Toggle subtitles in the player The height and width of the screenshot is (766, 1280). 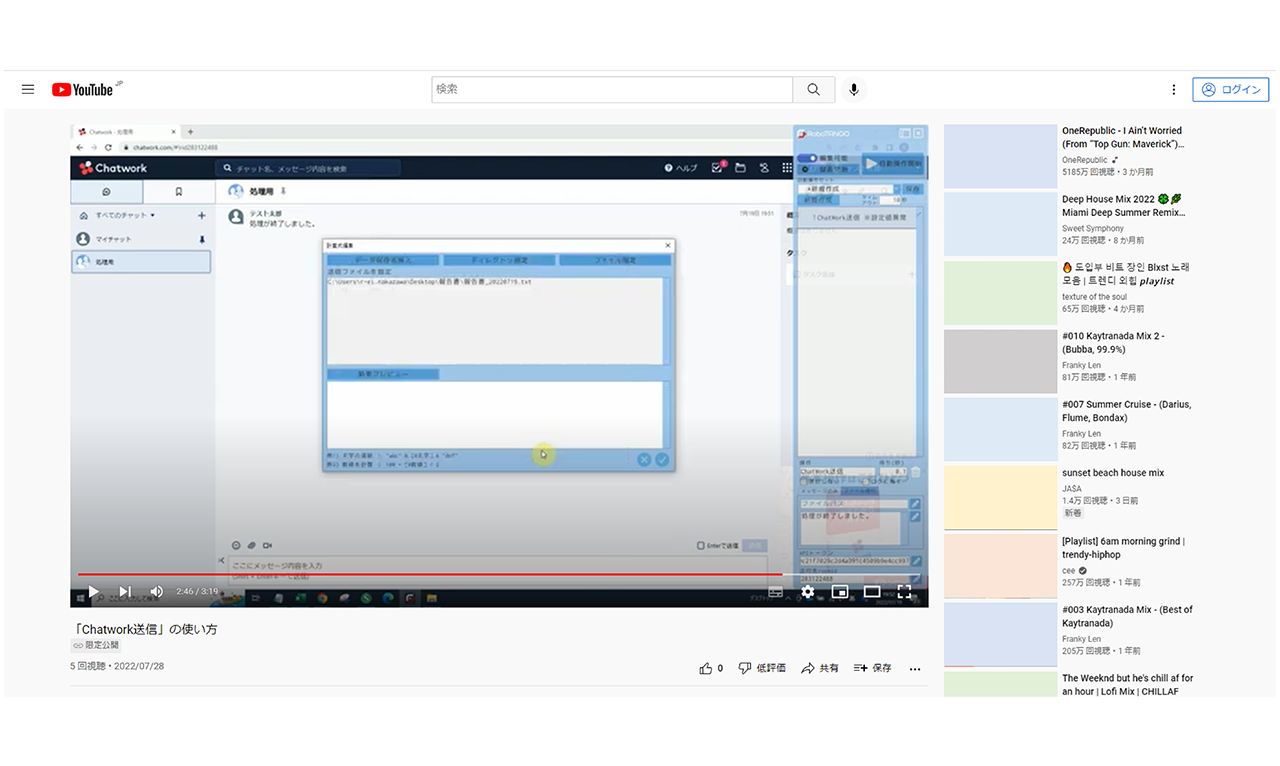(776, 592)
